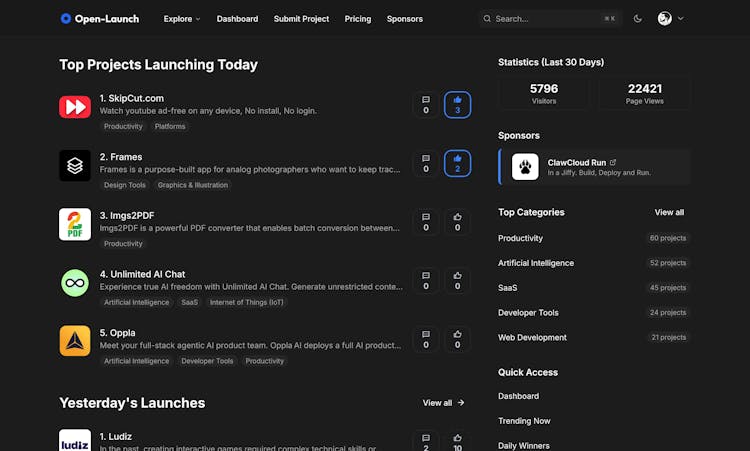
Task: Click the Internet of Things (IoT) tag
Action: 246,302
